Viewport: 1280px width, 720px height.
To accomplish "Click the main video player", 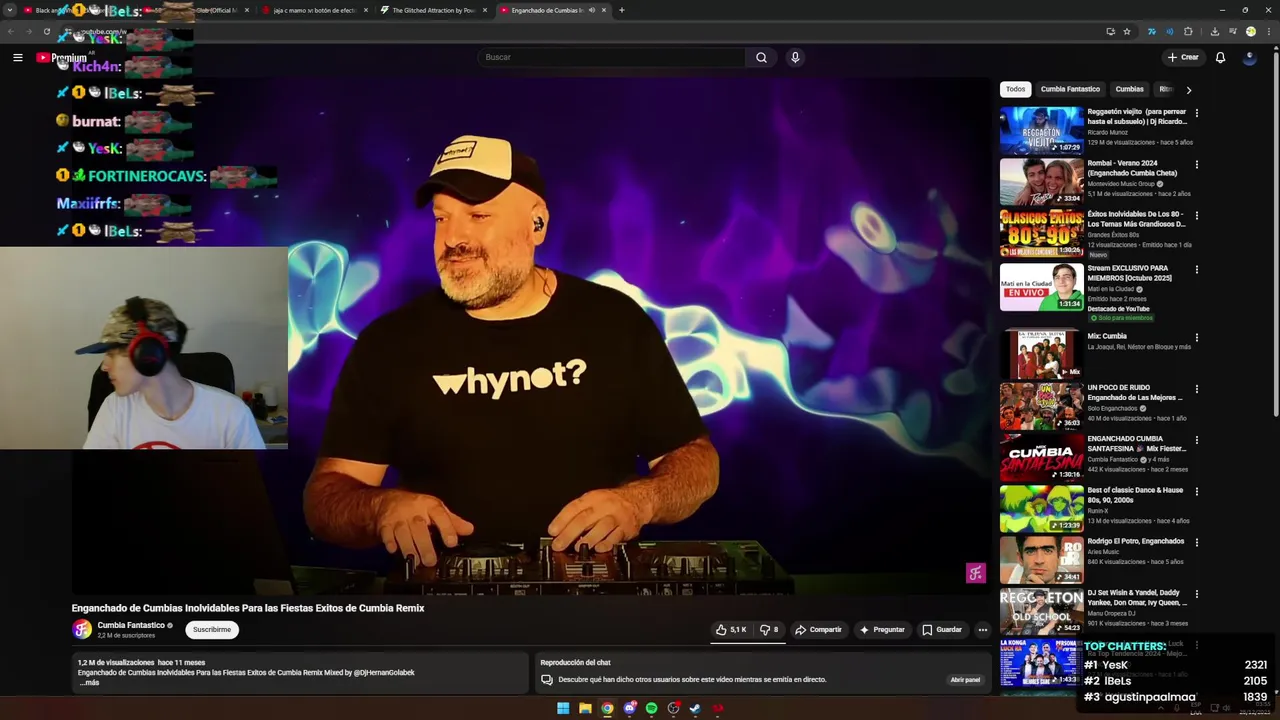I will point(531,336).
